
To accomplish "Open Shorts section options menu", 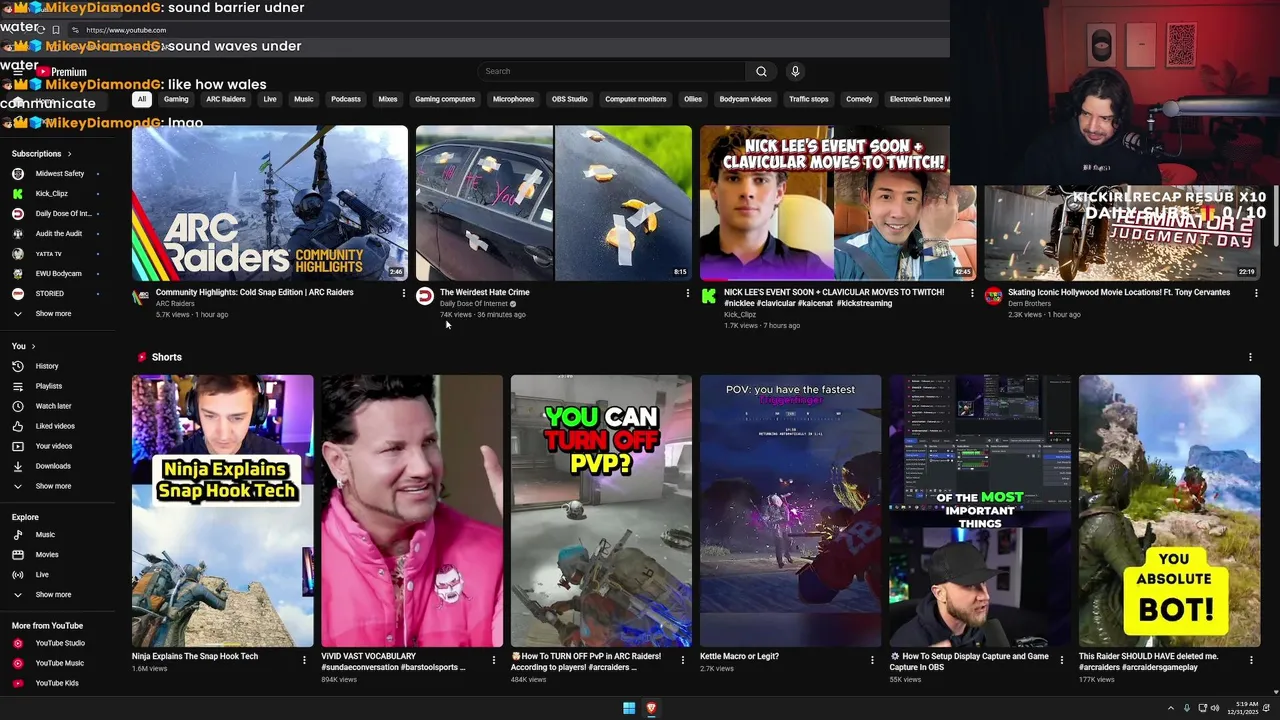I will click(x=1250, y=357).
